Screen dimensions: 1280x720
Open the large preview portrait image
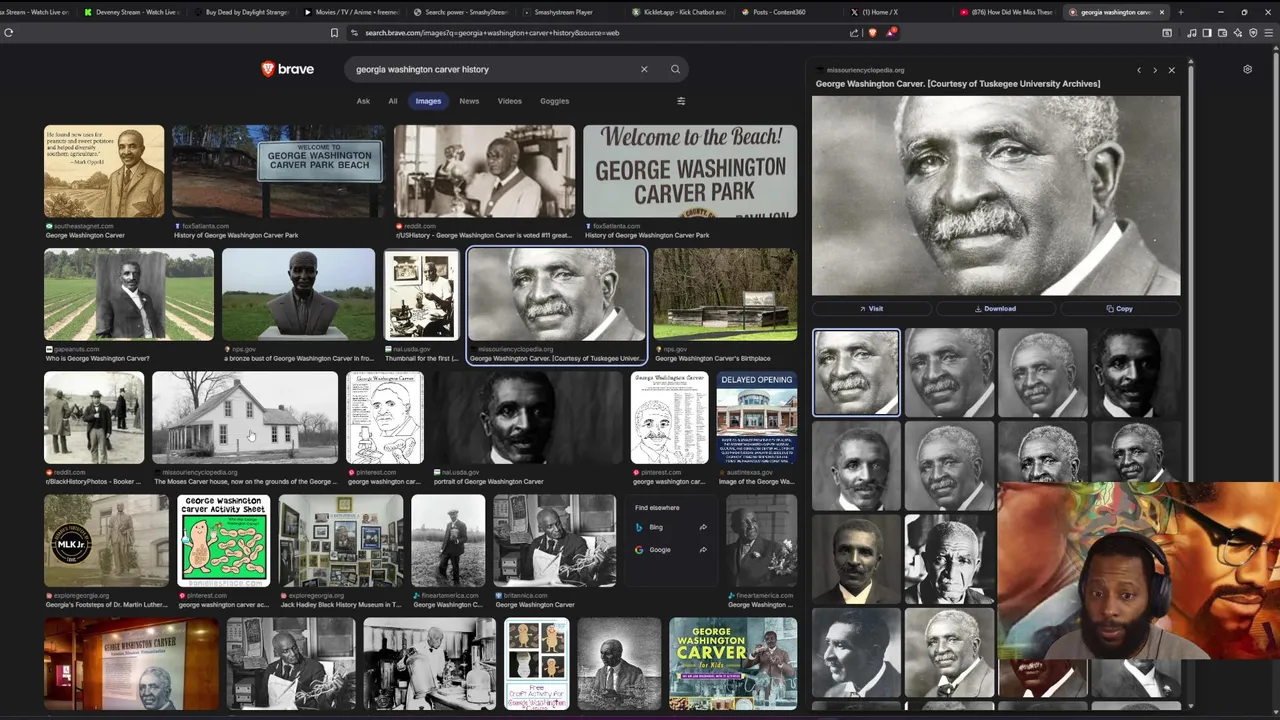pos(996,196)
